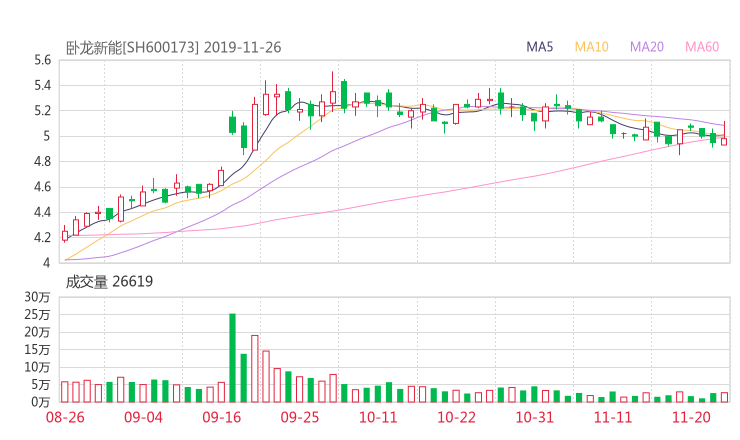740x440 pixels.
Task: Click the 5万 volume axis label
Action: (41, 385)
